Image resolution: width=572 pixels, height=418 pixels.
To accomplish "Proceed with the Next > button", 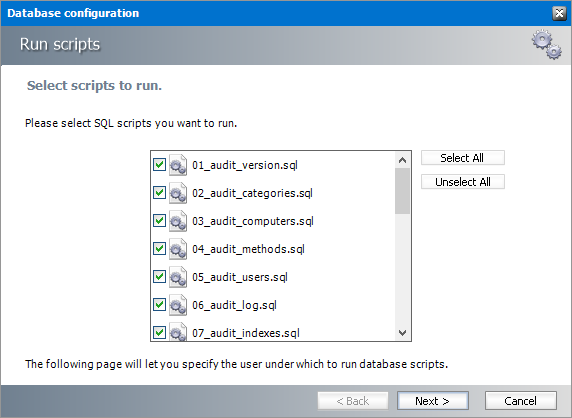I will click(x=433, y=401).
